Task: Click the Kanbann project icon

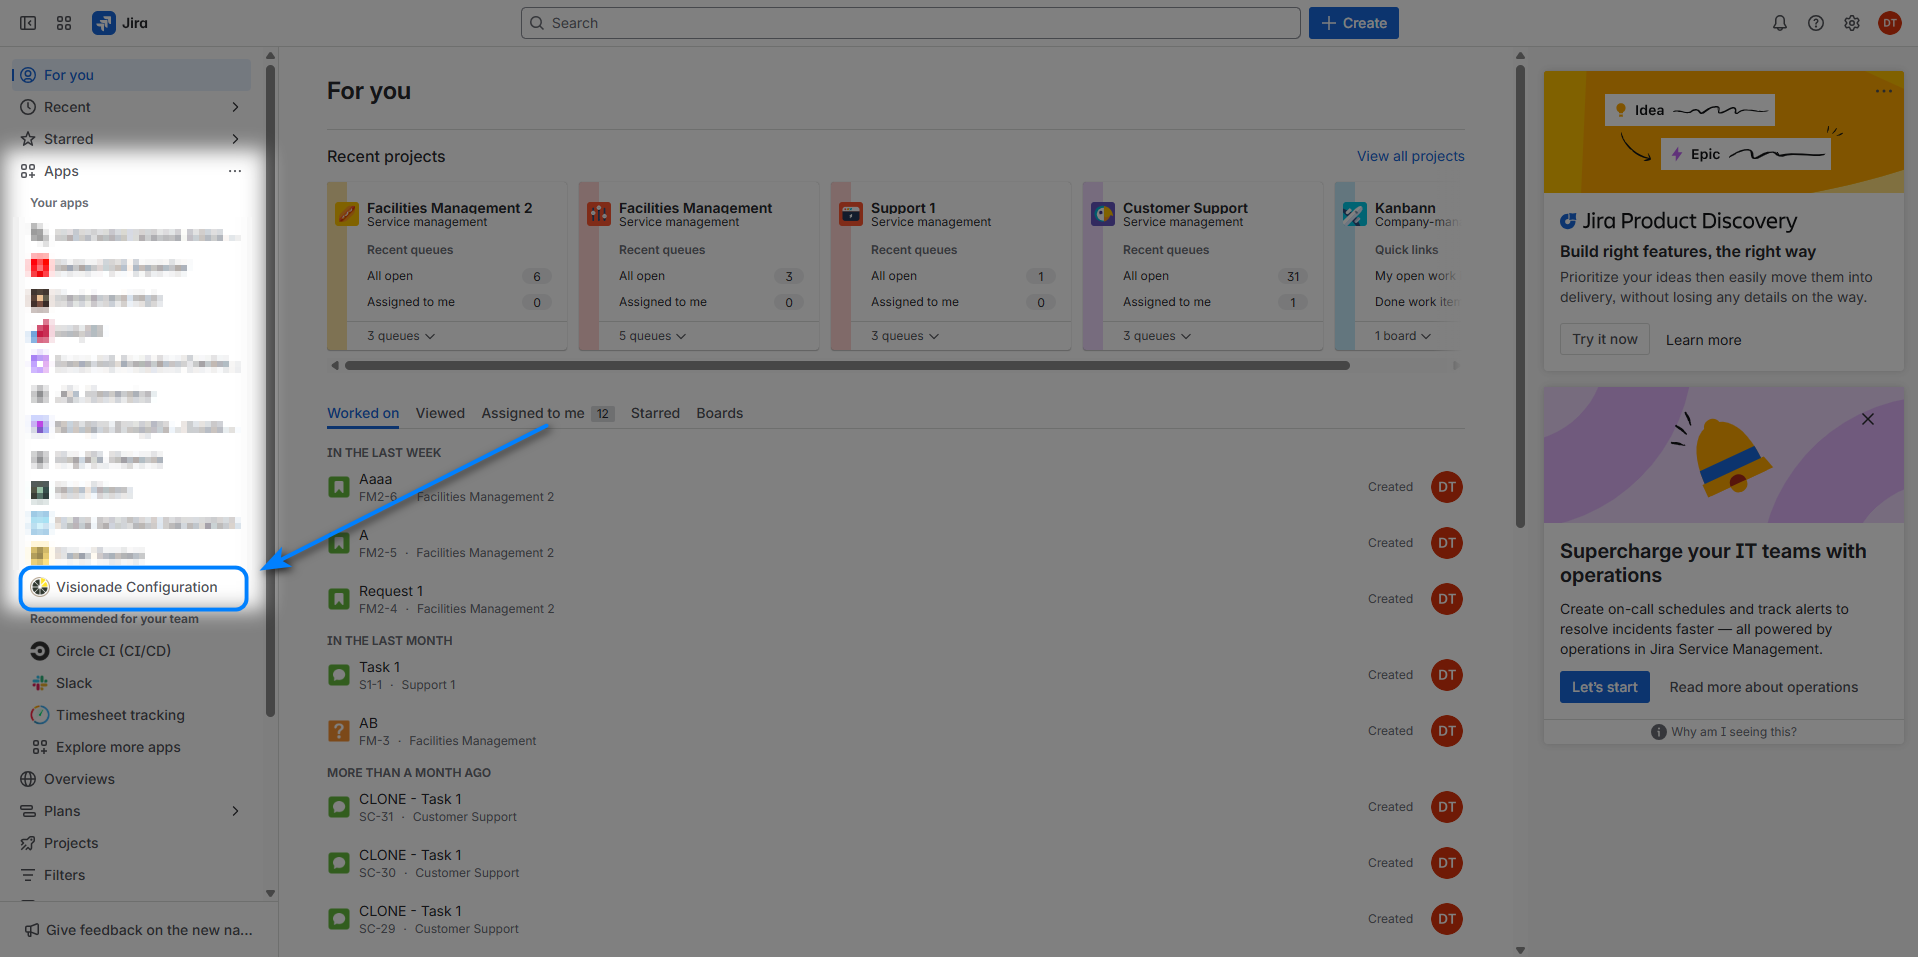Action: point(1355,213)
